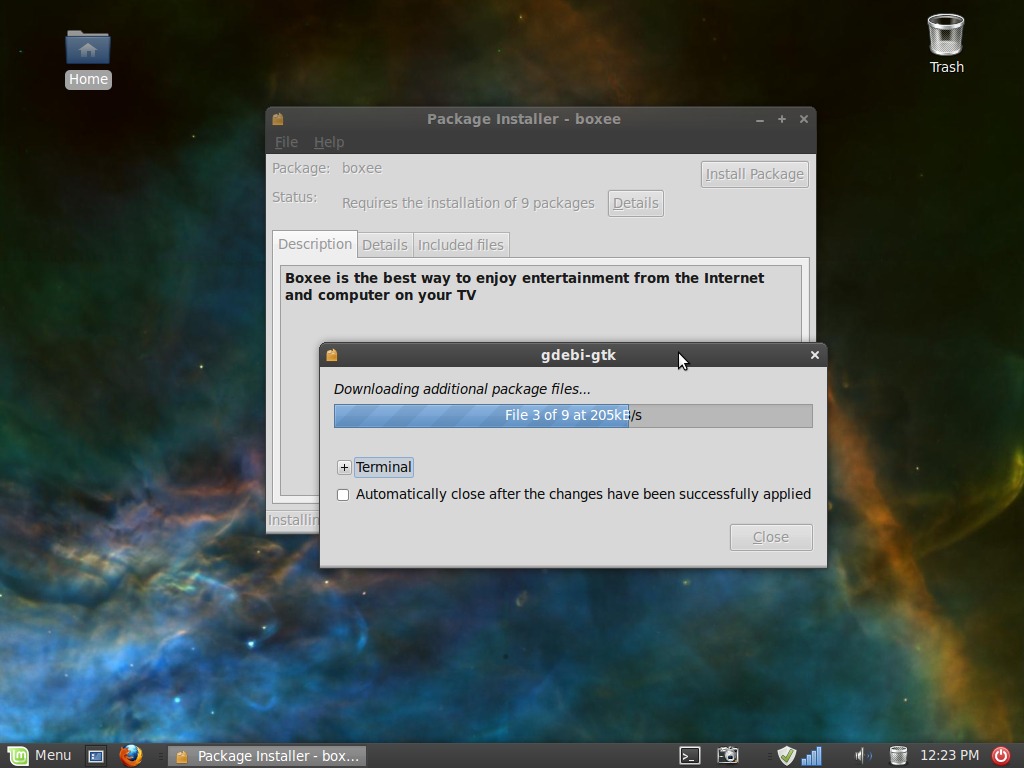Open the File menu in Package Installer

point(286,142)
